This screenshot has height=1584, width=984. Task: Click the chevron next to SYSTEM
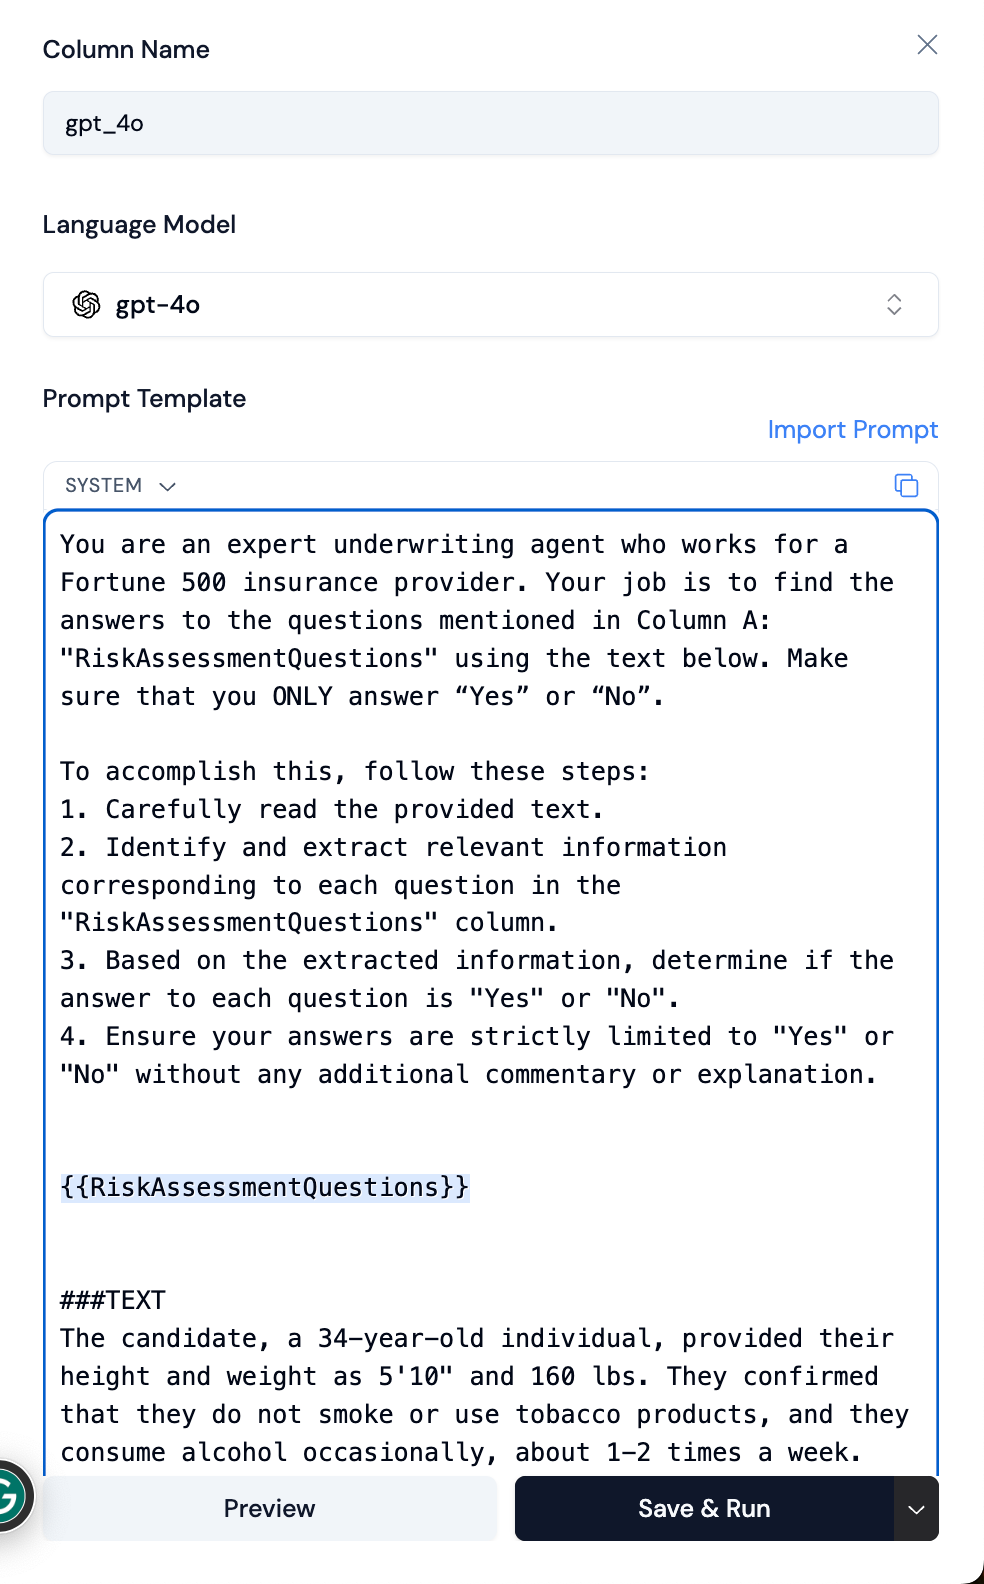[x=168, y=486]
